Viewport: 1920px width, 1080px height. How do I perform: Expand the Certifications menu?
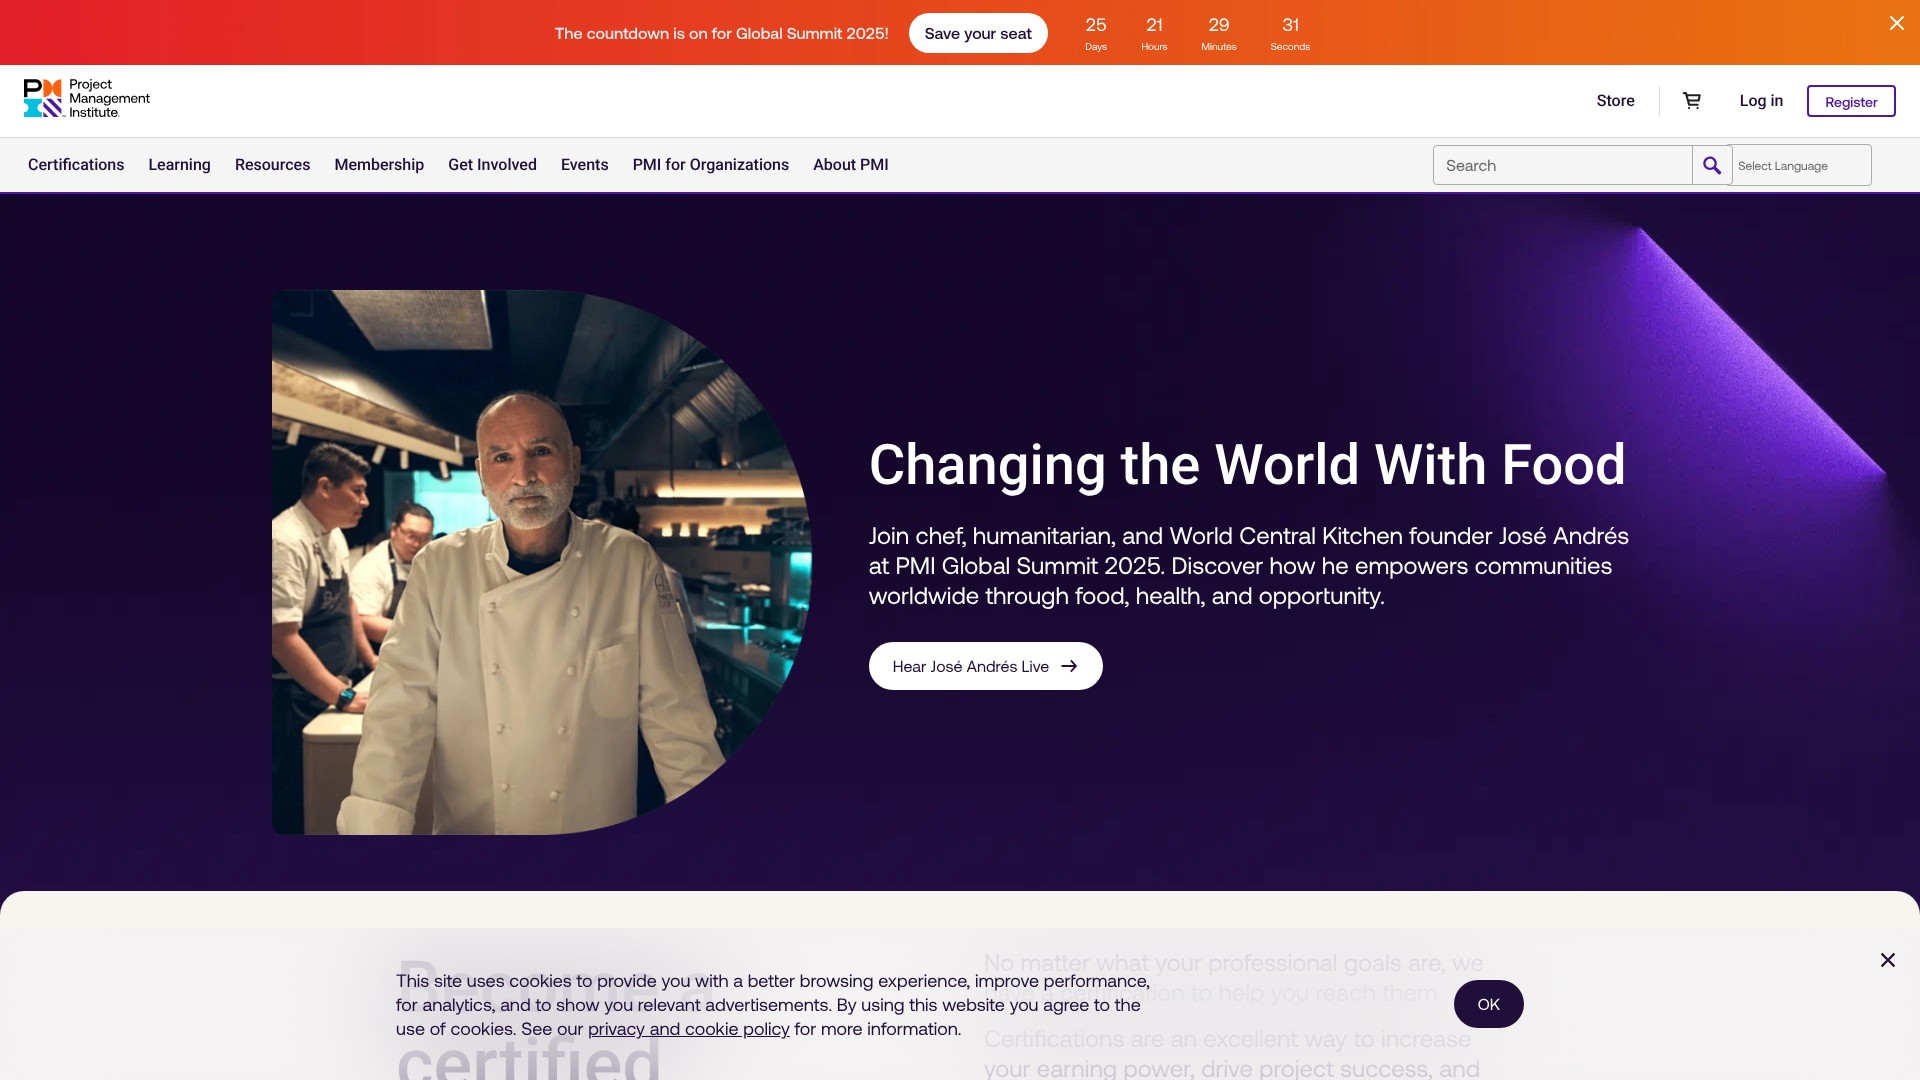click(x=76, y=165)
